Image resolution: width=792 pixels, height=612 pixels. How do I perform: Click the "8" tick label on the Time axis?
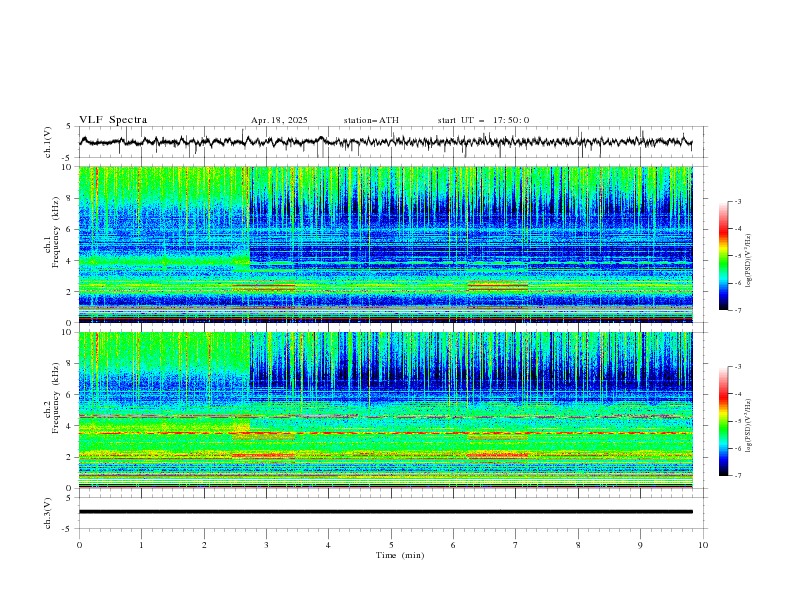pyautogui.click(x=578, y=545)
